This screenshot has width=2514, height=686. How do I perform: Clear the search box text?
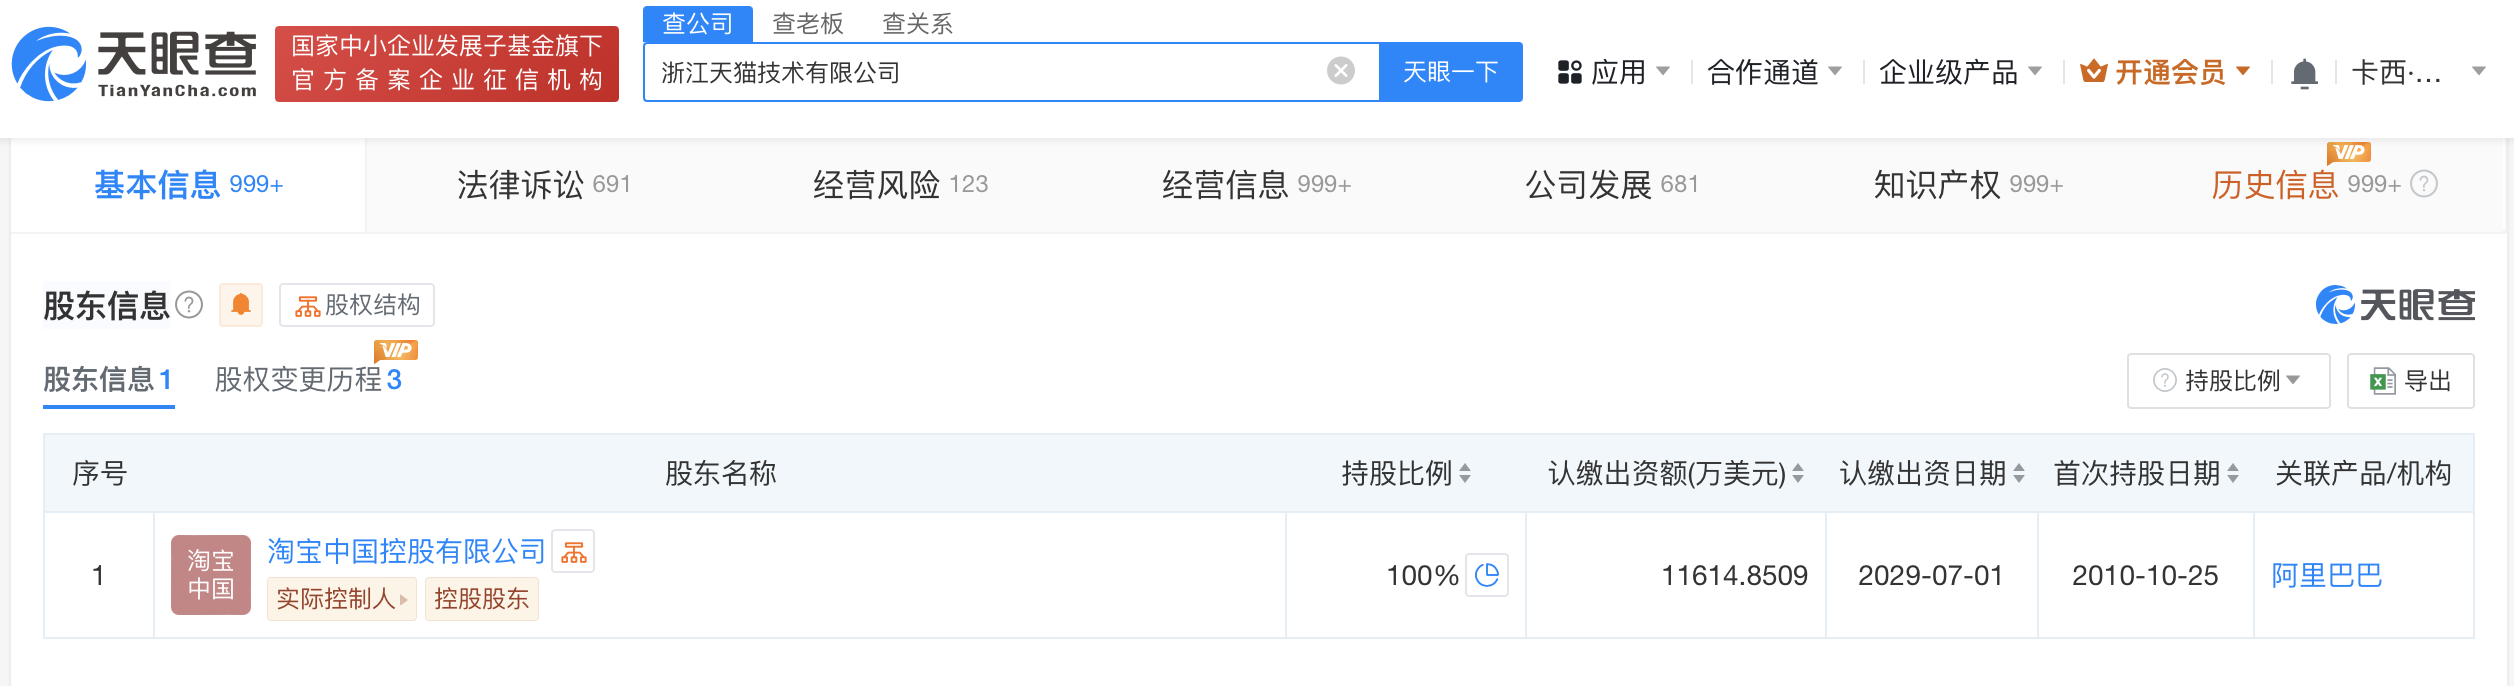coord(1340,71)
